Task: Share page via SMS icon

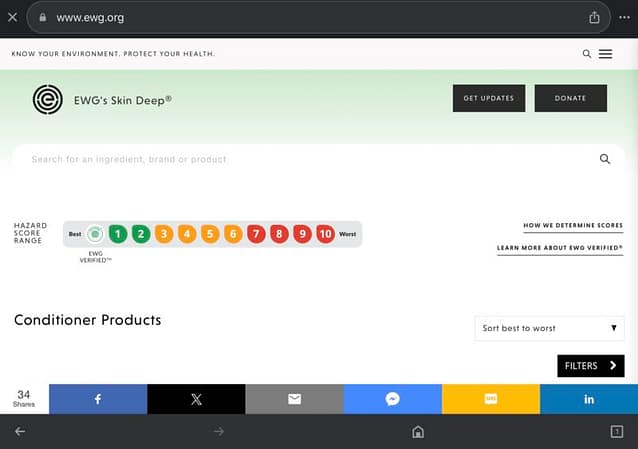Action: coord(491,399)
